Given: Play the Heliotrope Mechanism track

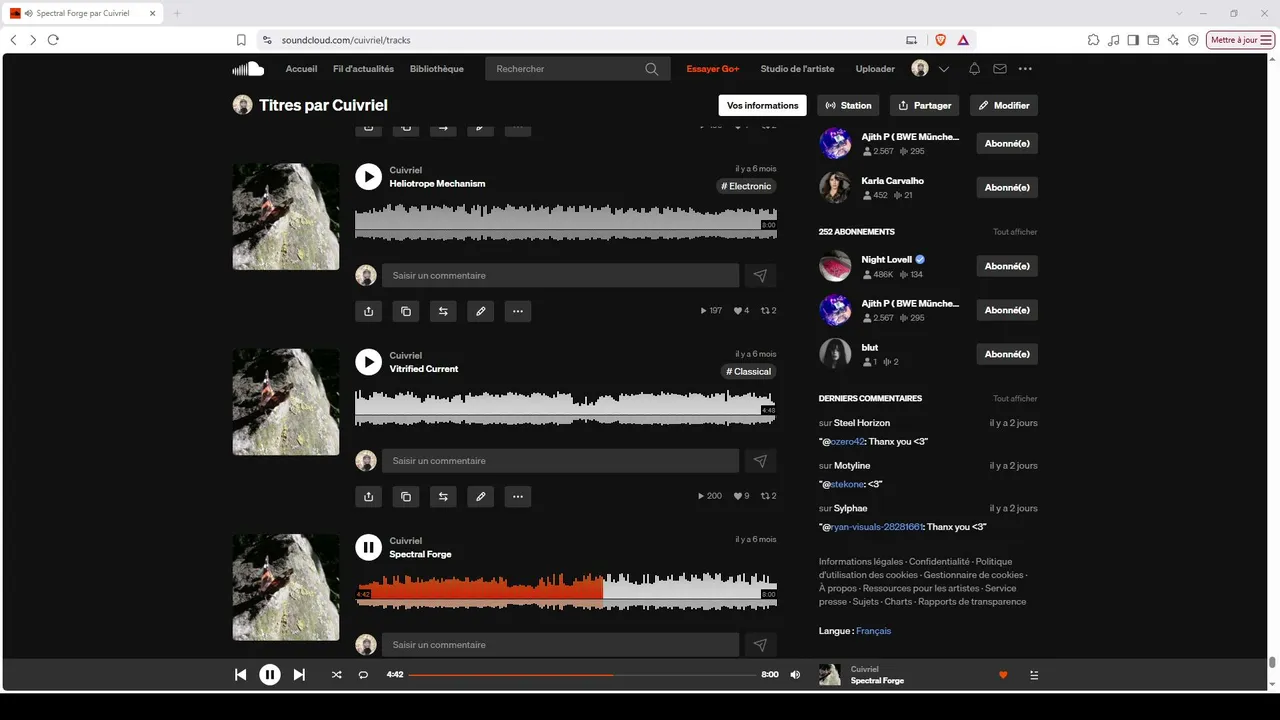Looking at the screenshot, I should click(368, 177).
